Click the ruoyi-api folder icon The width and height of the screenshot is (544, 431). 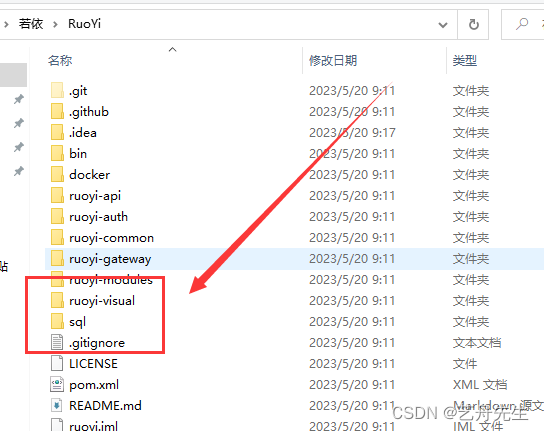[57, 195]
